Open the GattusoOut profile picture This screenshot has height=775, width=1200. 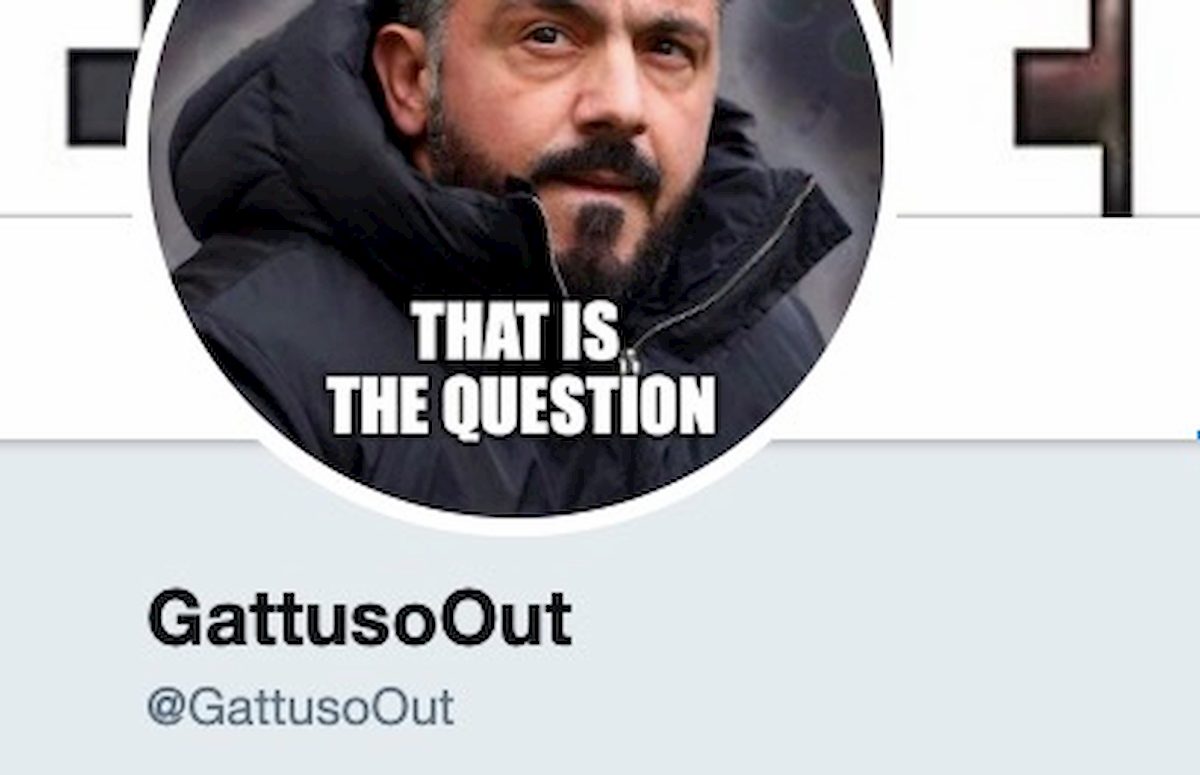click(x=515, y=255)
